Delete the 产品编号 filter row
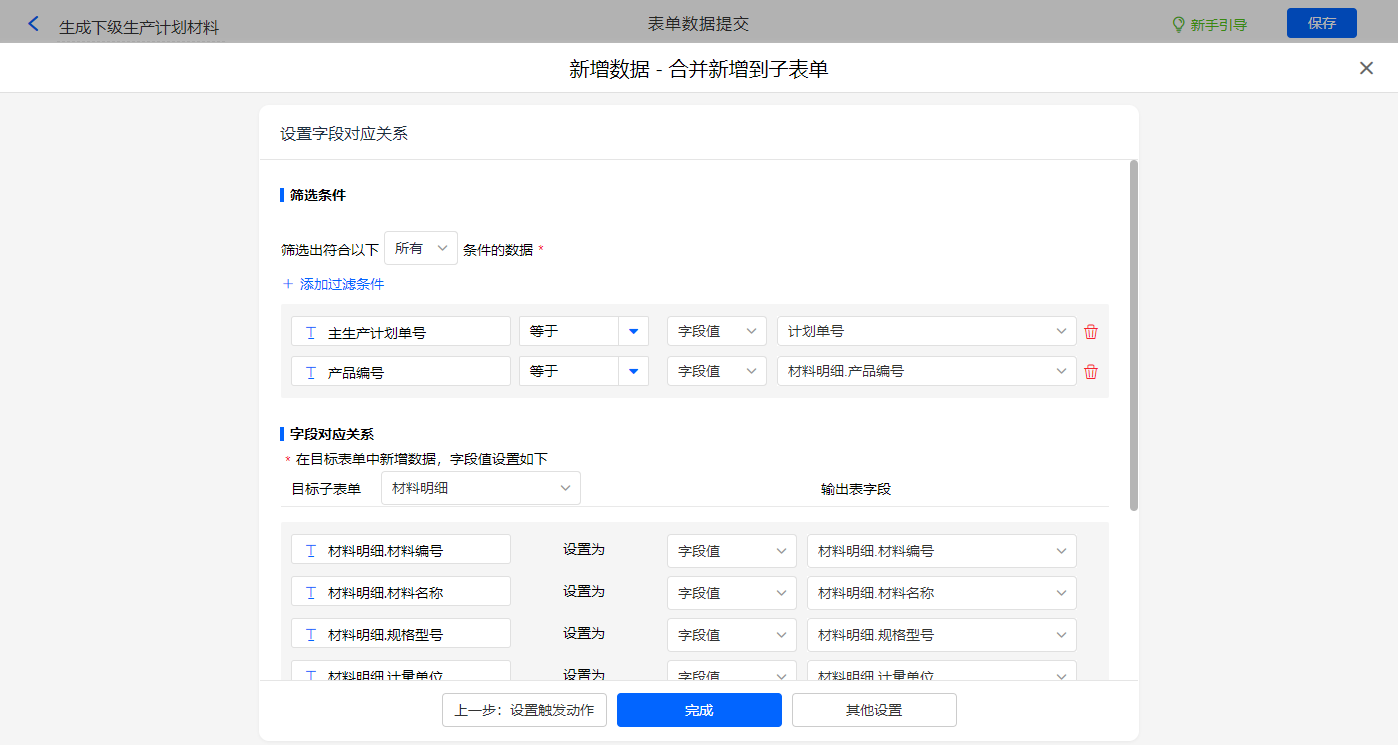The width and height of the screenshot is (1398, 745). point(1091,372)
